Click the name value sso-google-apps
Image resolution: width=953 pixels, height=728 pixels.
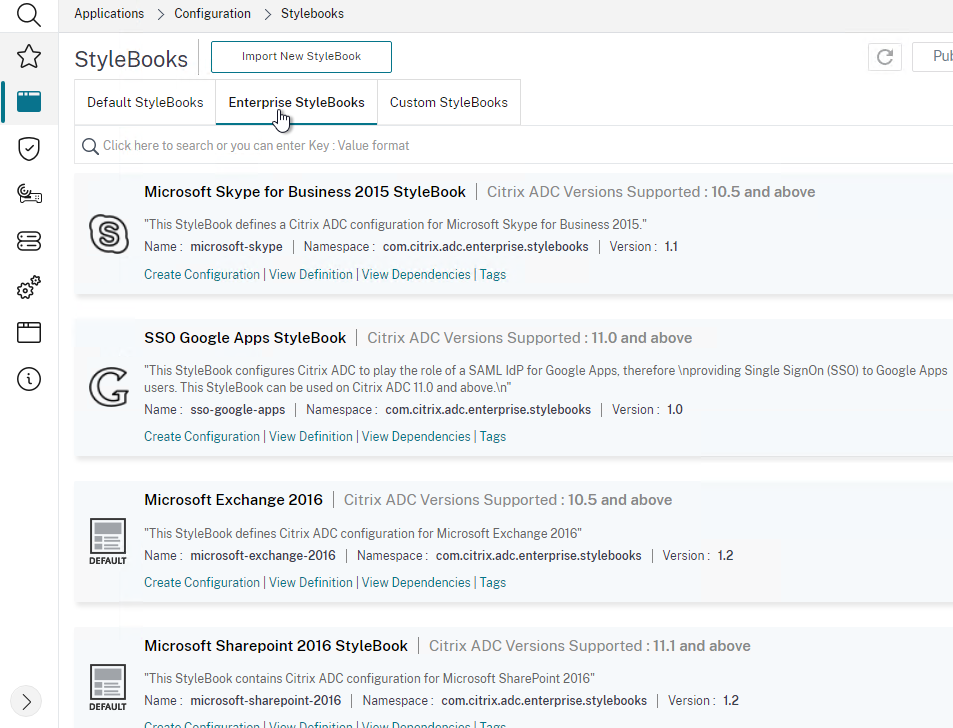tap(238, 410)
